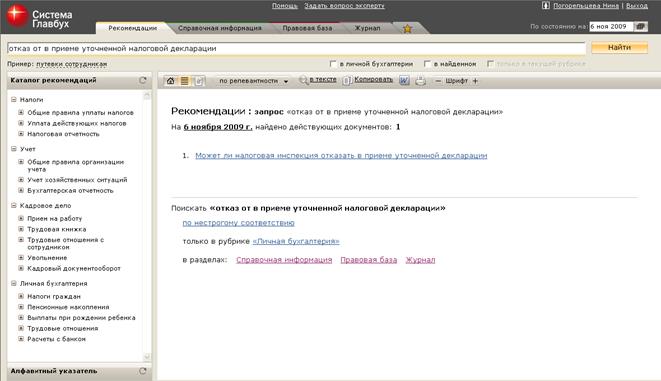The image size is (661, 381).
Task: Increase font size with plus button
Action: pos(475,81)
